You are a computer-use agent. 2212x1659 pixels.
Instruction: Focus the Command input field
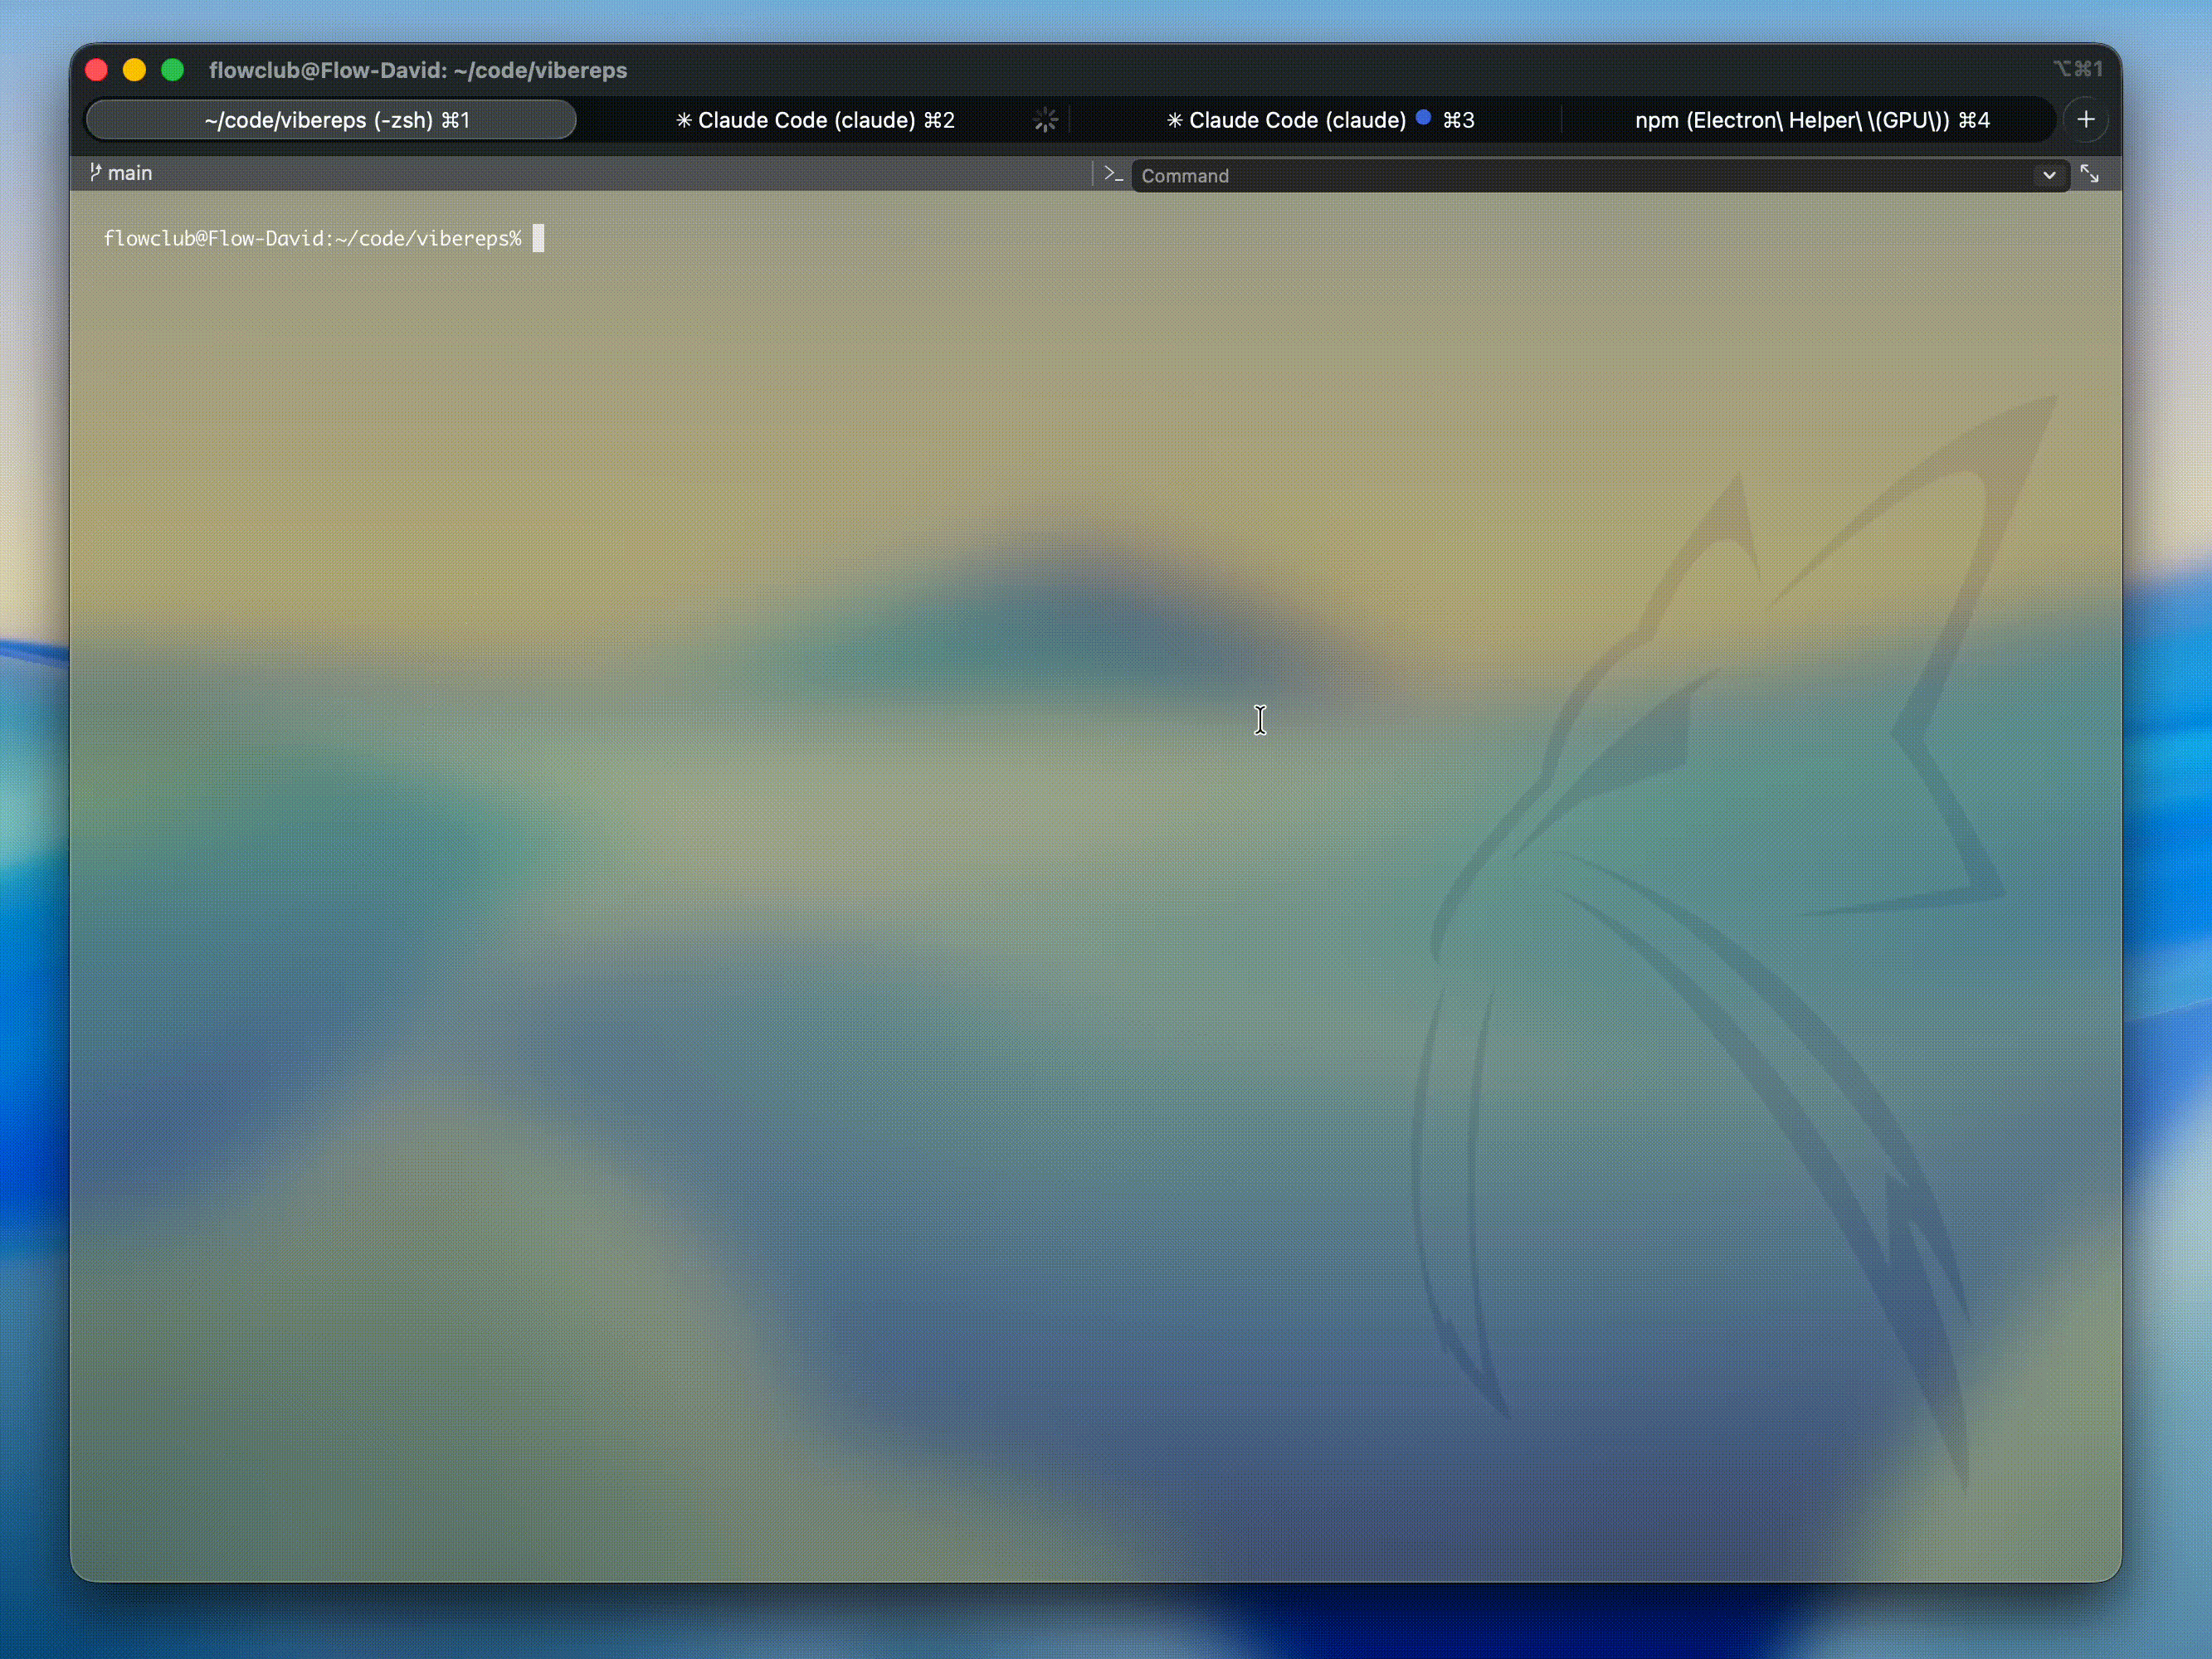[1580, 176]
